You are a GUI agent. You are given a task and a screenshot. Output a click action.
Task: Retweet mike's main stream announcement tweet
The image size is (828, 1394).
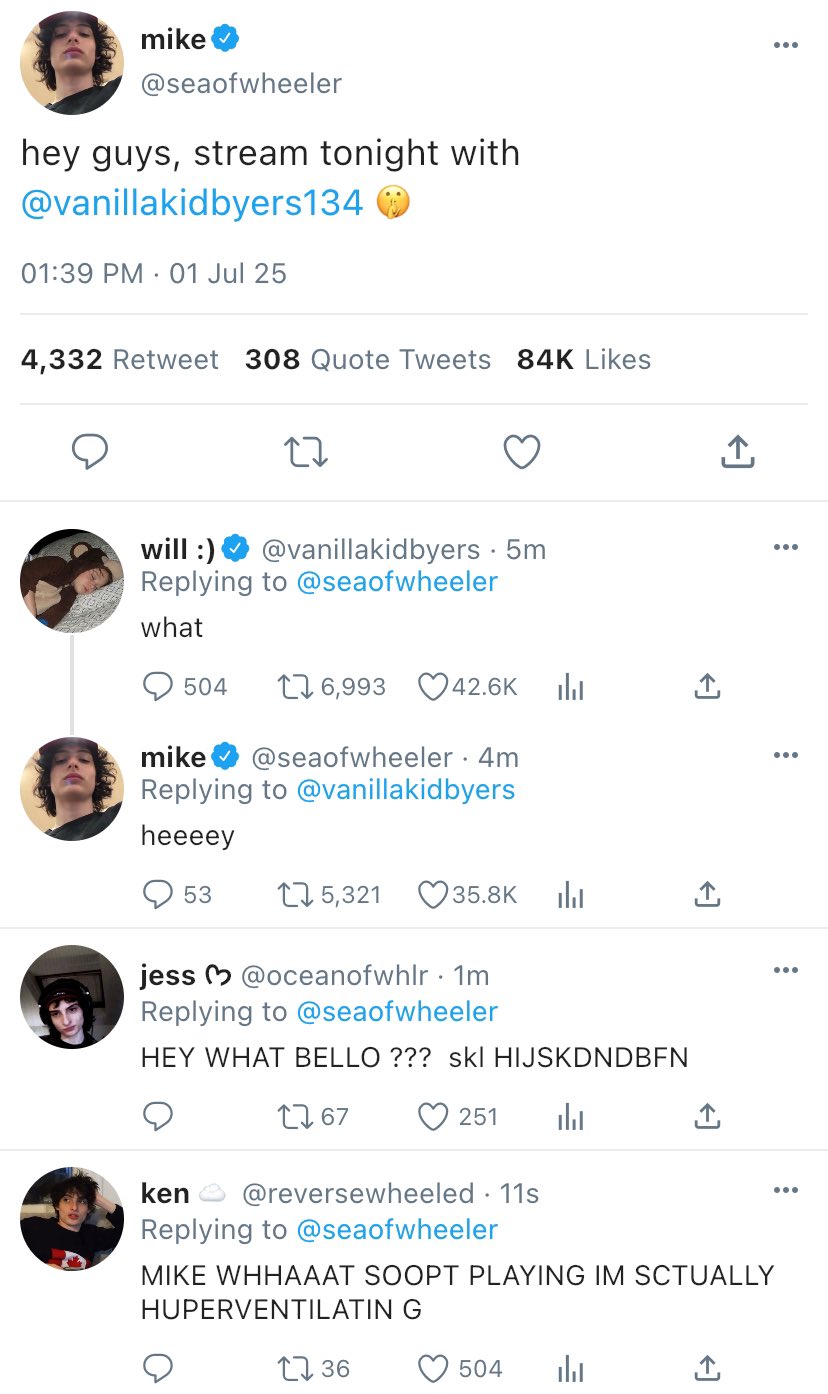306,453
